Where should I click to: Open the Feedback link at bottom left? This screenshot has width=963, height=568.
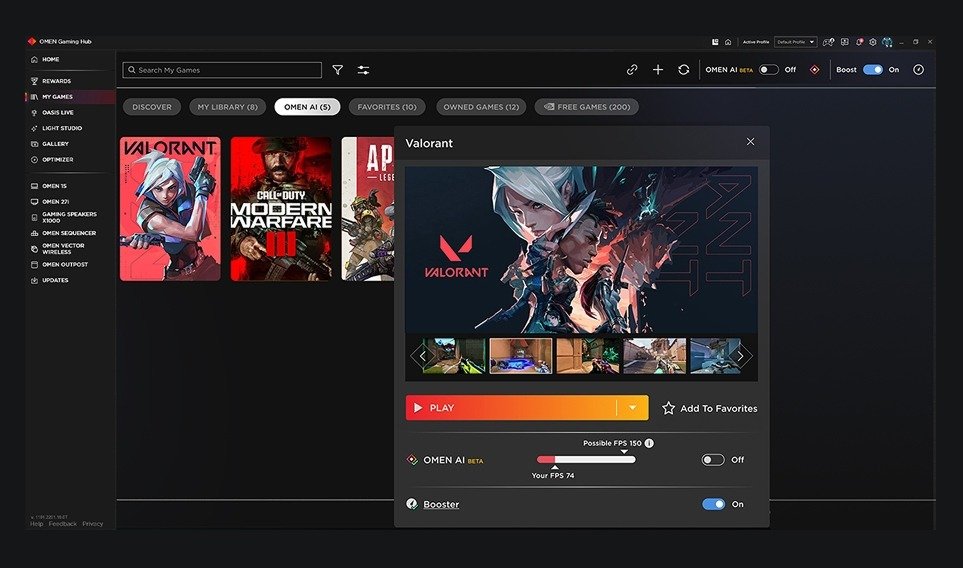coord(63,524)
